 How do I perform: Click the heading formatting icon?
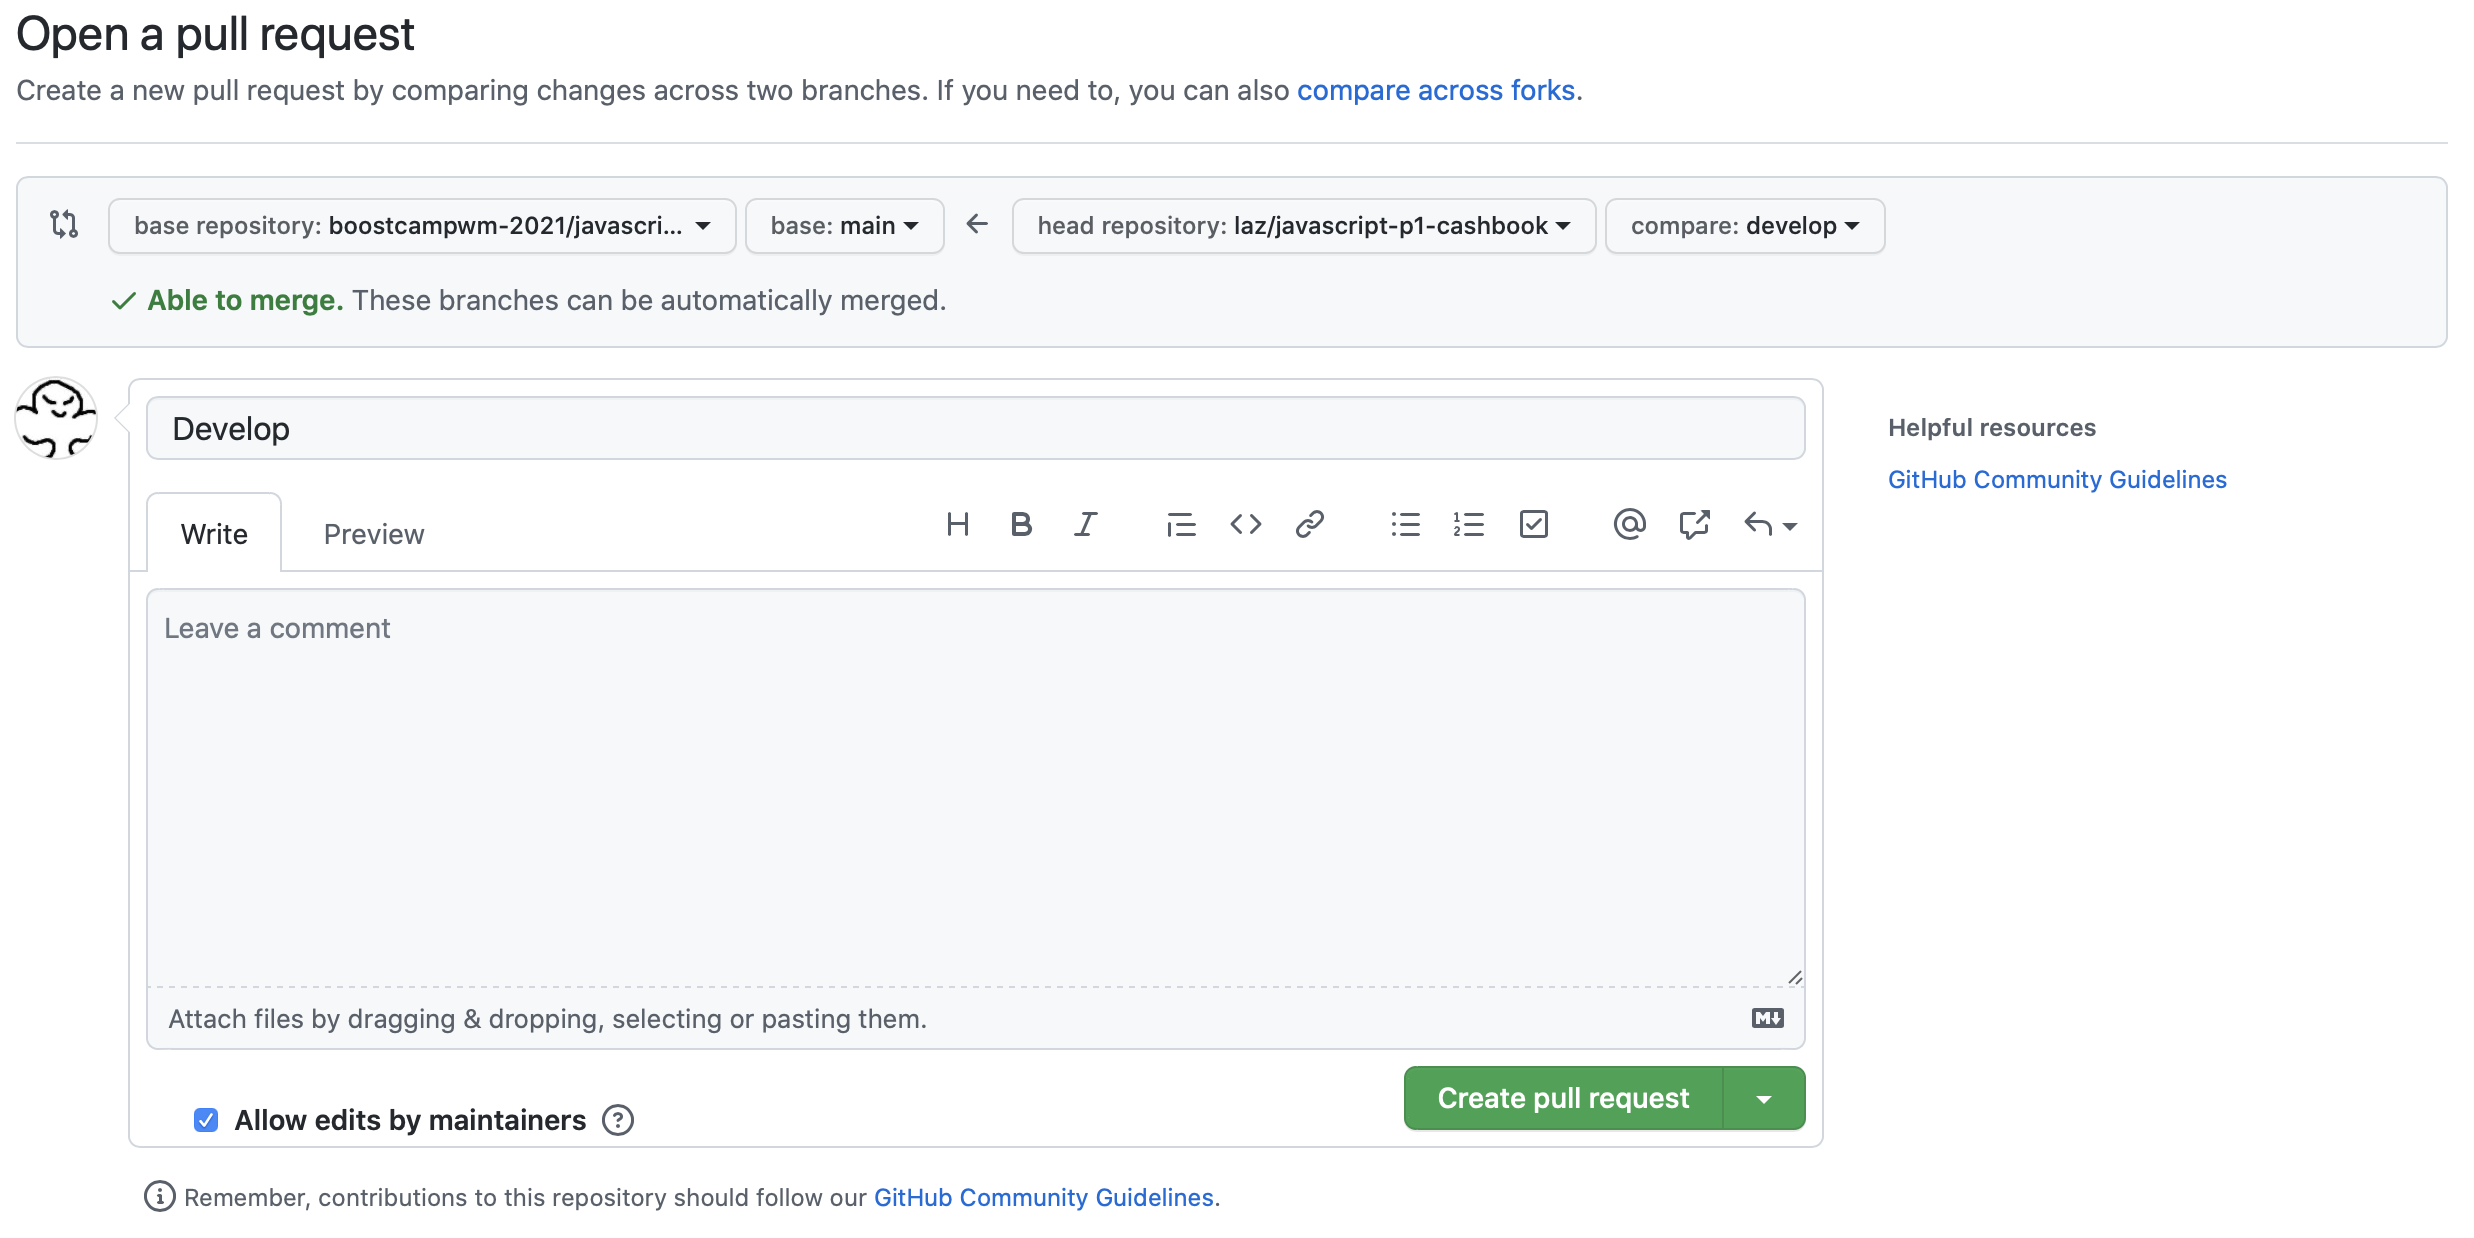coord(957,524)
